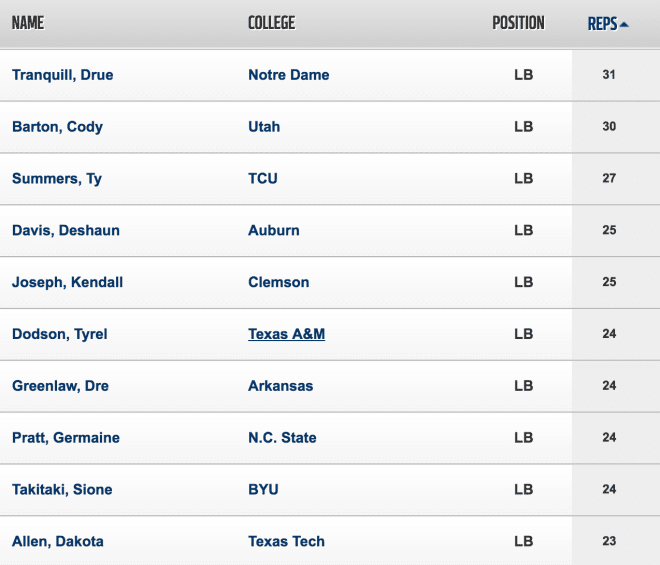Go to the Clemson college link

point(278,282)
